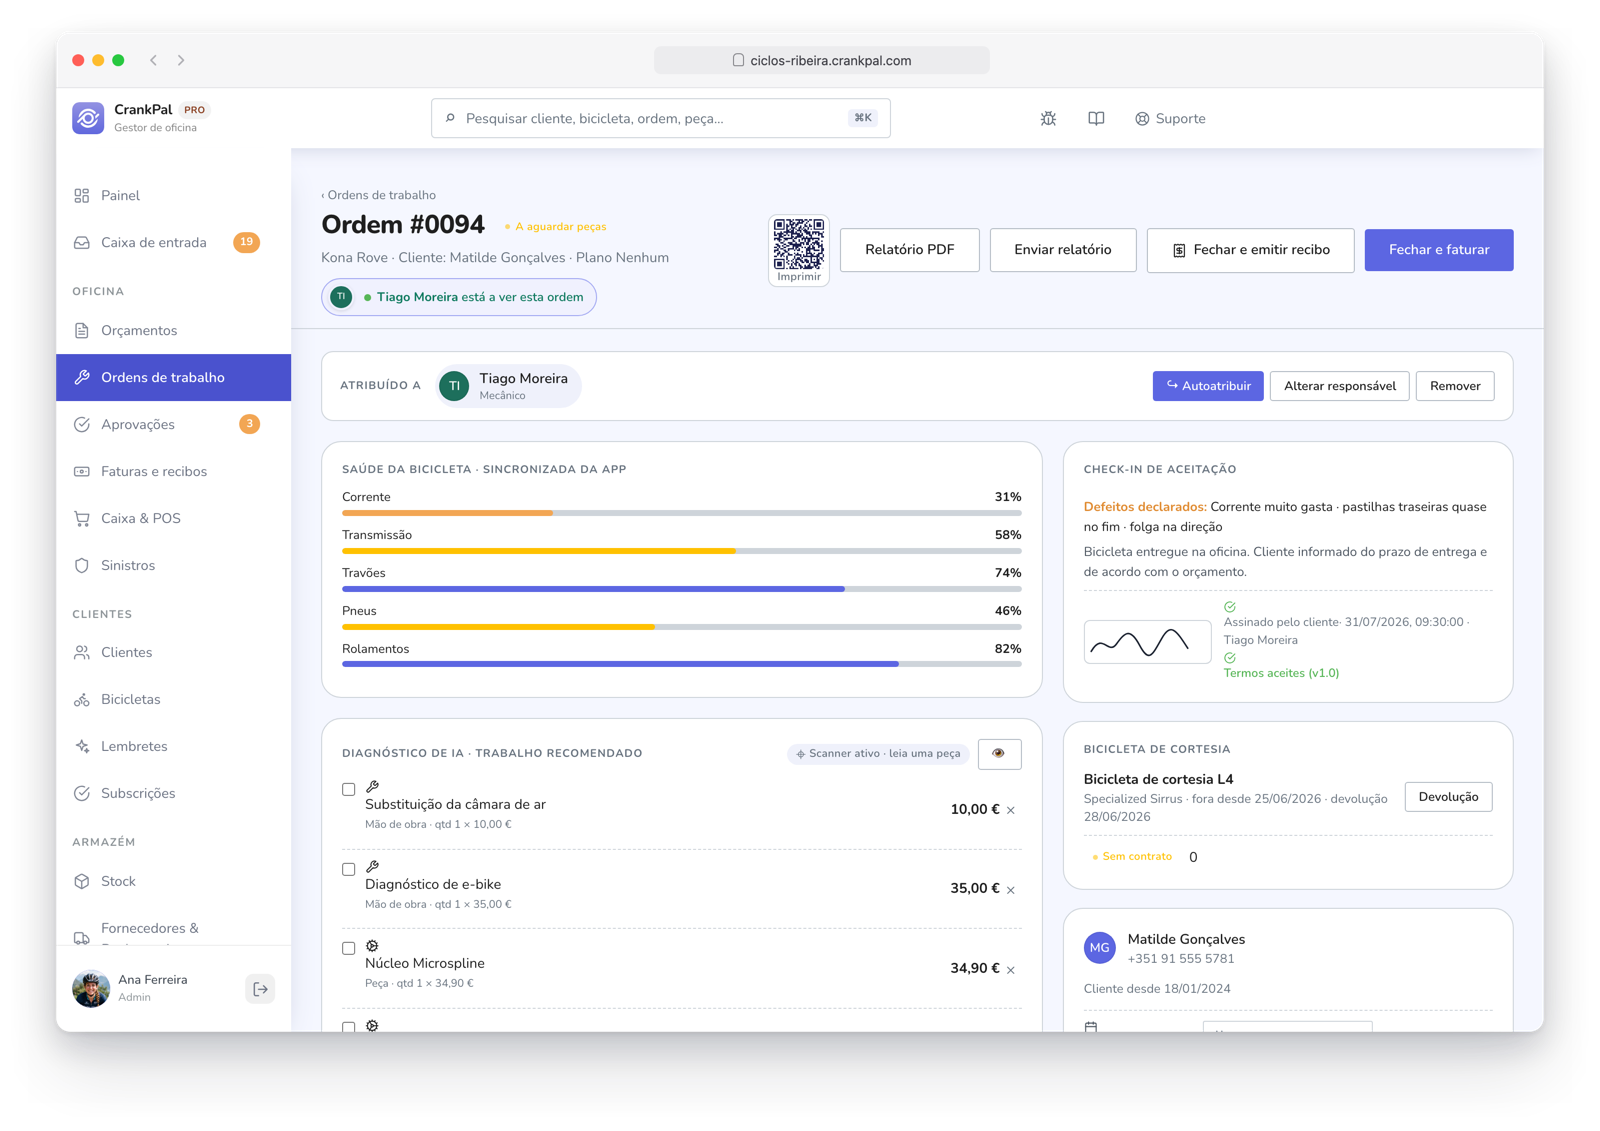Open Suporte help link
The image size is (1600, 1131).
point(1170,118)
